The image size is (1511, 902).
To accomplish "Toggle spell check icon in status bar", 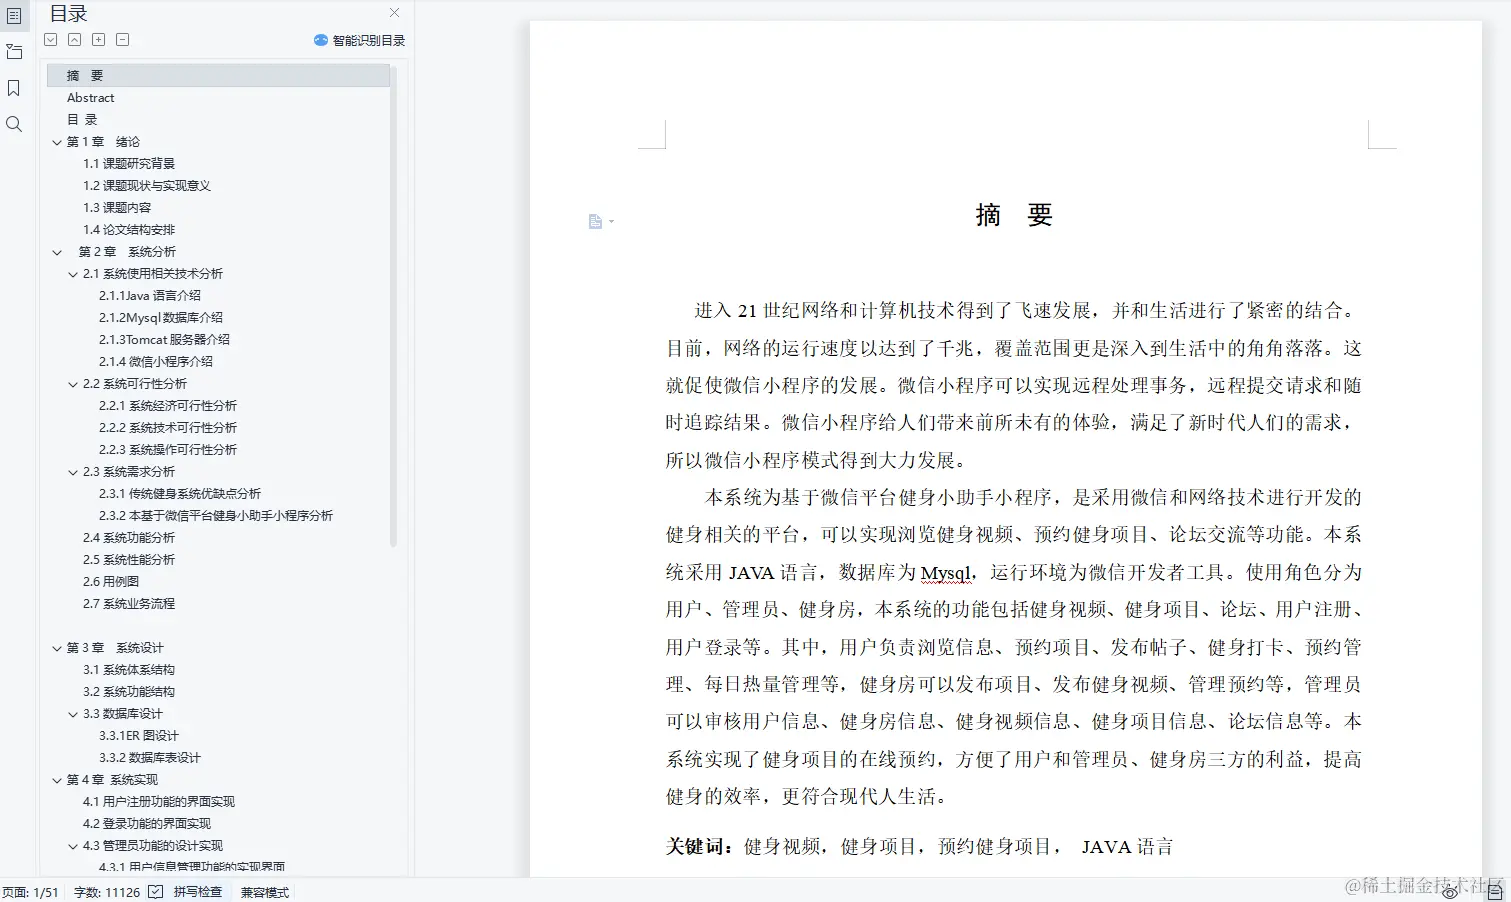I will click(156, 891).
